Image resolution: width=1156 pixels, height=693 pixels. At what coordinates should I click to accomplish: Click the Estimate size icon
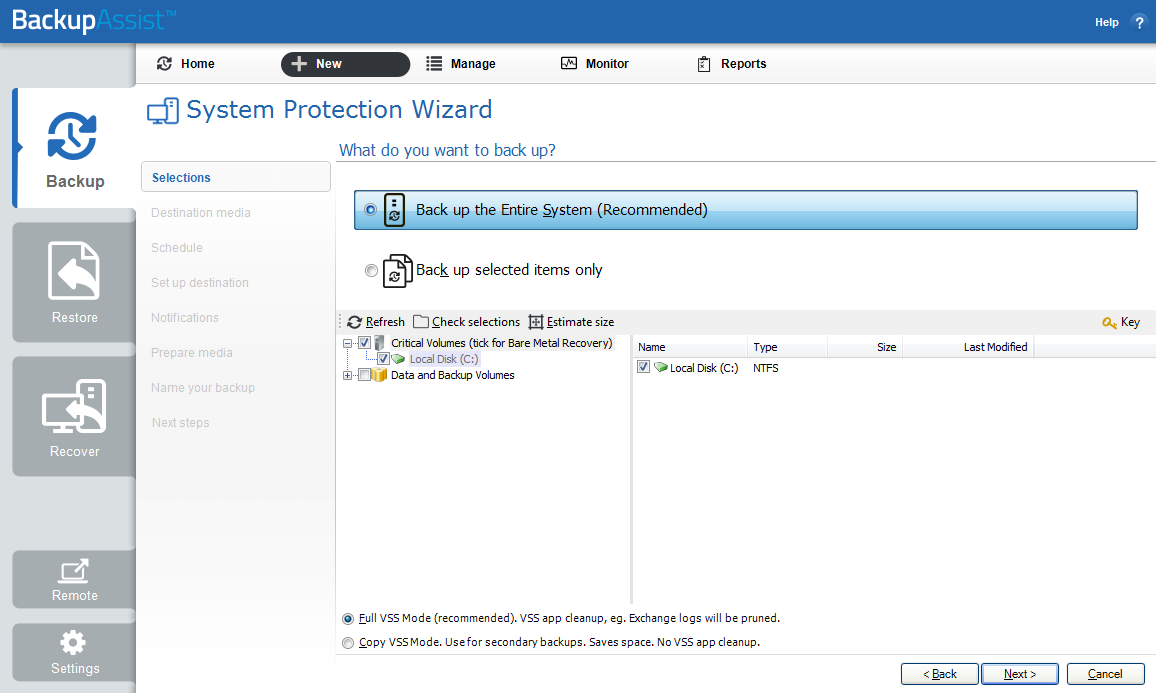pos(536,322)
